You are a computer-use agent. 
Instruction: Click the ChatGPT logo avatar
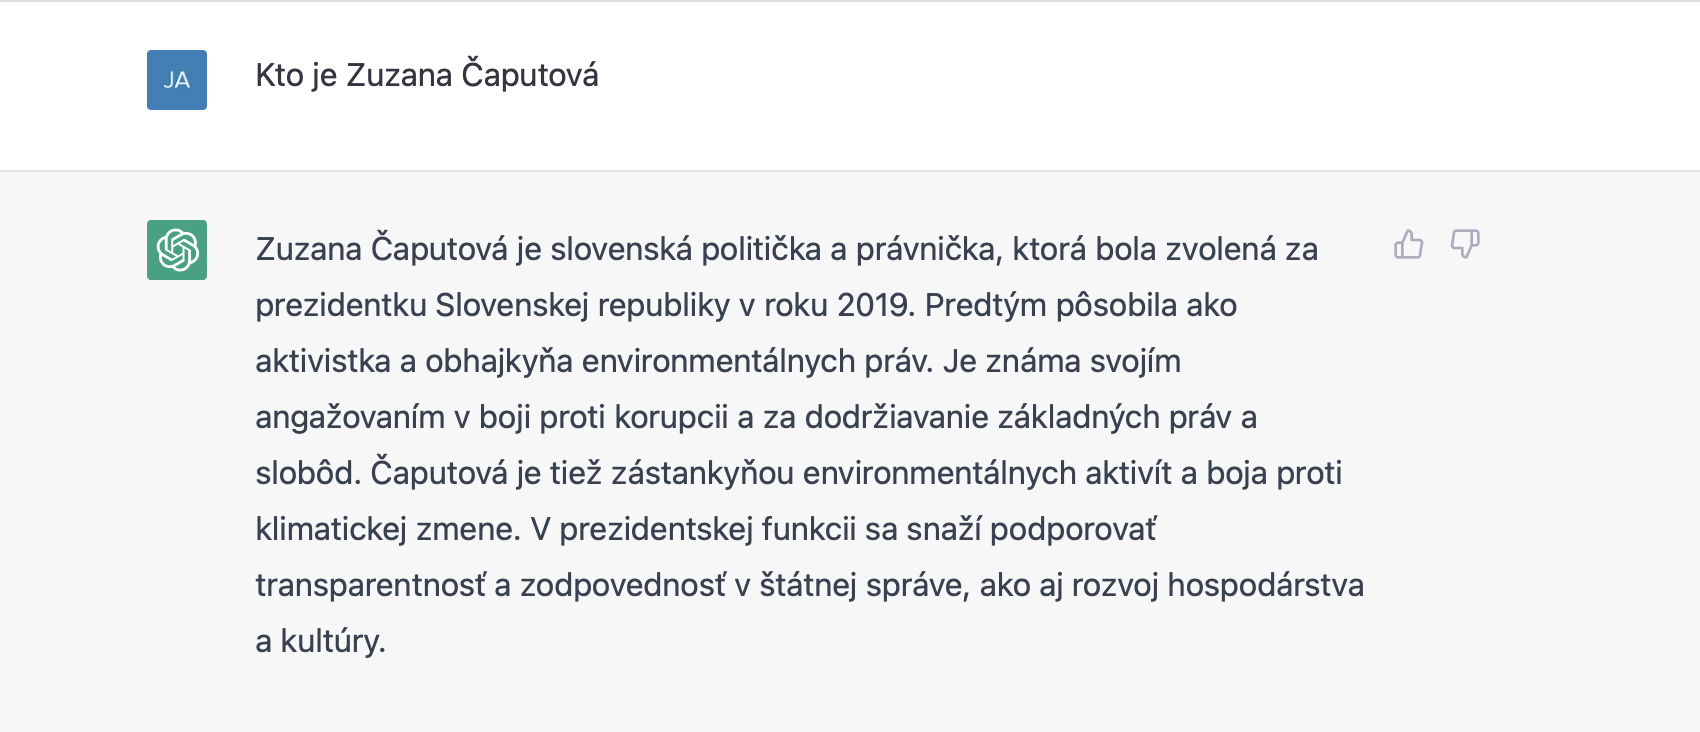[177, 250]
